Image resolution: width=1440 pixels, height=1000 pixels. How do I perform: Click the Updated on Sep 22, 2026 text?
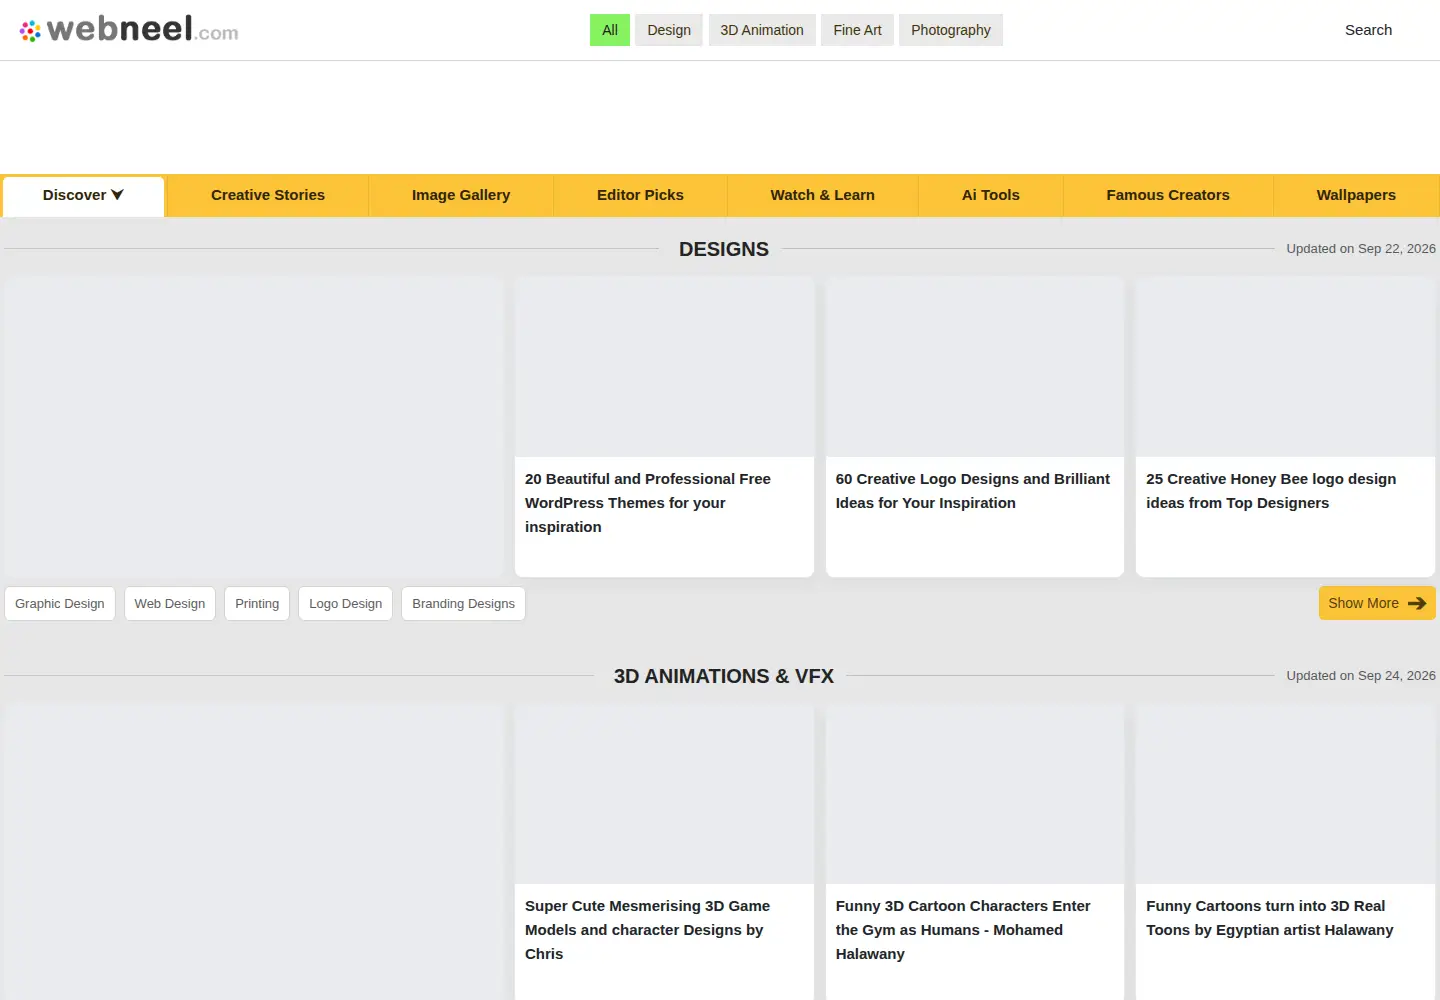tap(1361, 249)
